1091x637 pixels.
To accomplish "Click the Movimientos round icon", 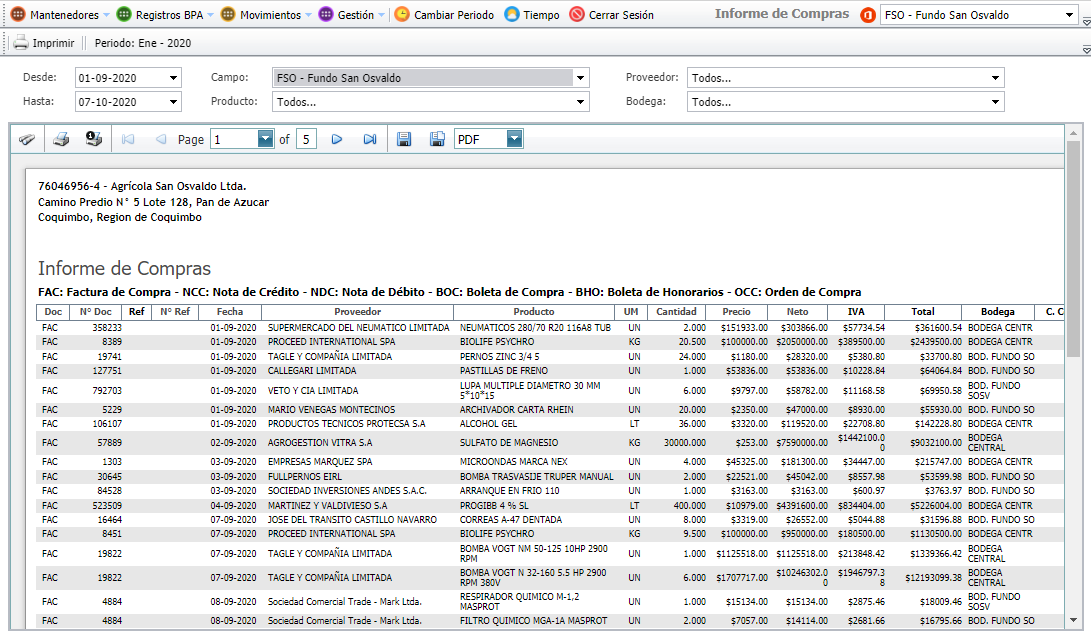I will coord(228,15).
